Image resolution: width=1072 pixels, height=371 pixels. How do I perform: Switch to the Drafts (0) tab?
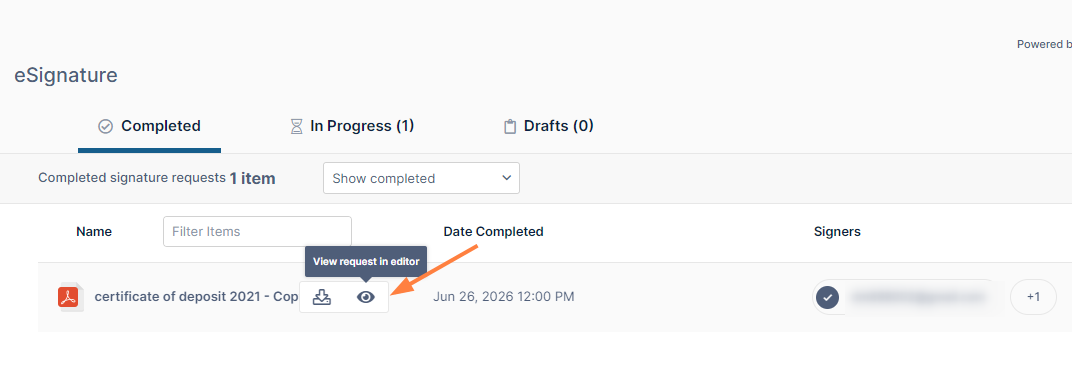(548, 126)
